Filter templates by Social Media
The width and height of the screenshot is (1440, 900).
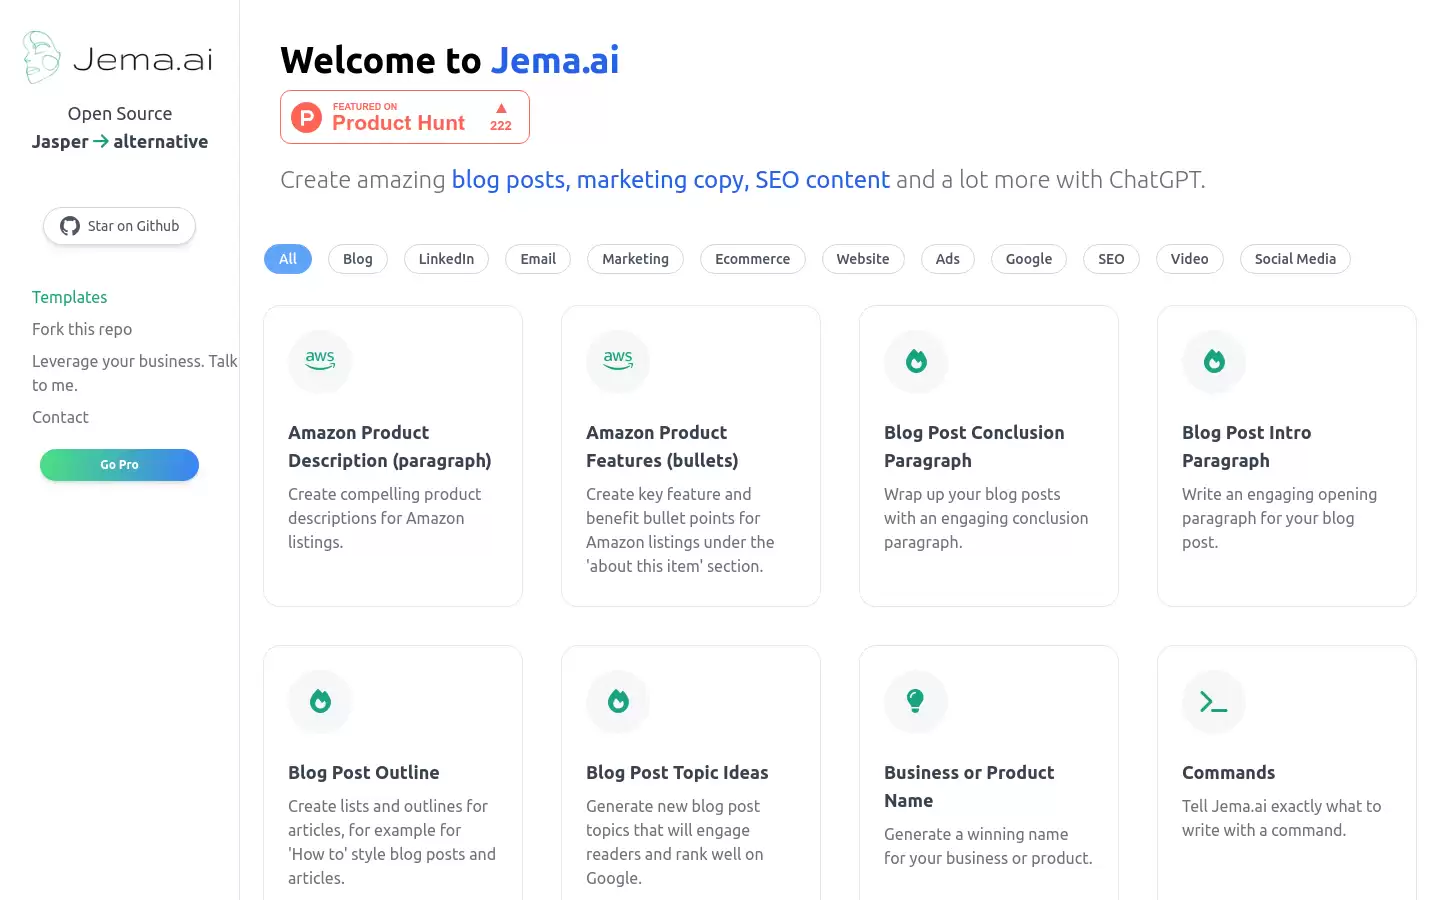click(1295, 259)
